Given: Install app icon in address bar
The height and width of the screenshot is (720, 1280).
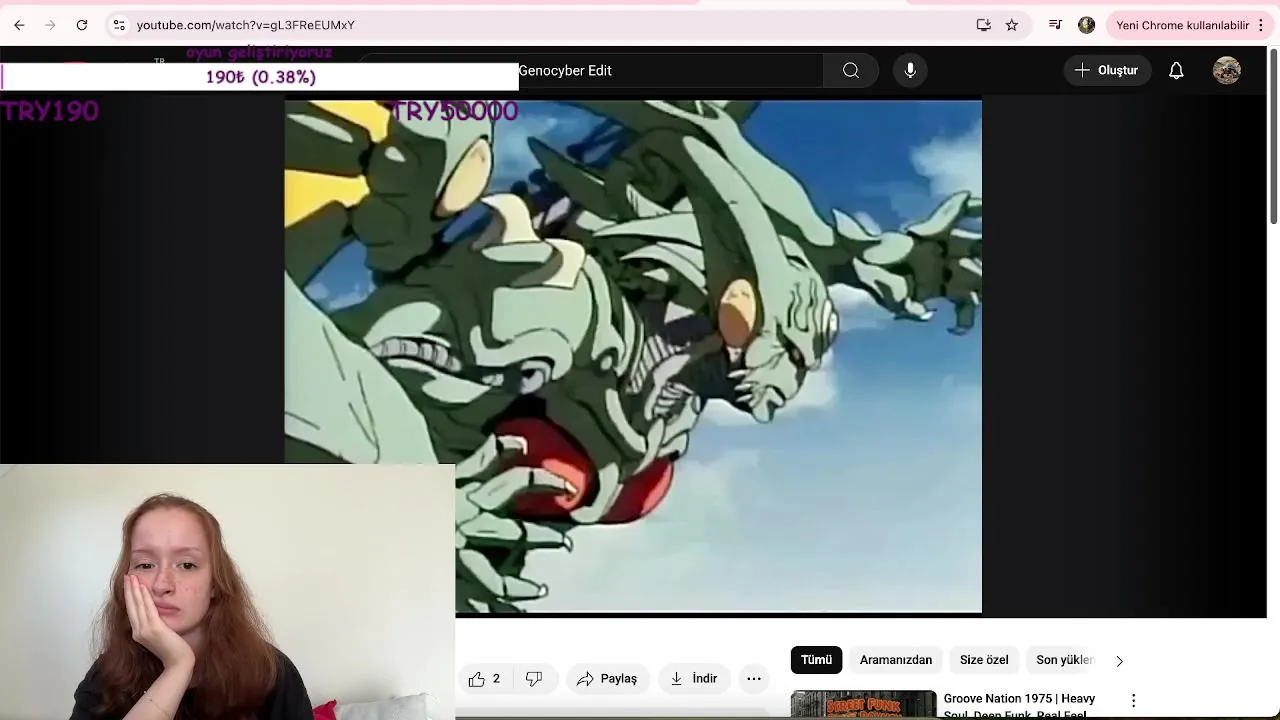Looking at the screenshot, I should [x=984, y=25].
